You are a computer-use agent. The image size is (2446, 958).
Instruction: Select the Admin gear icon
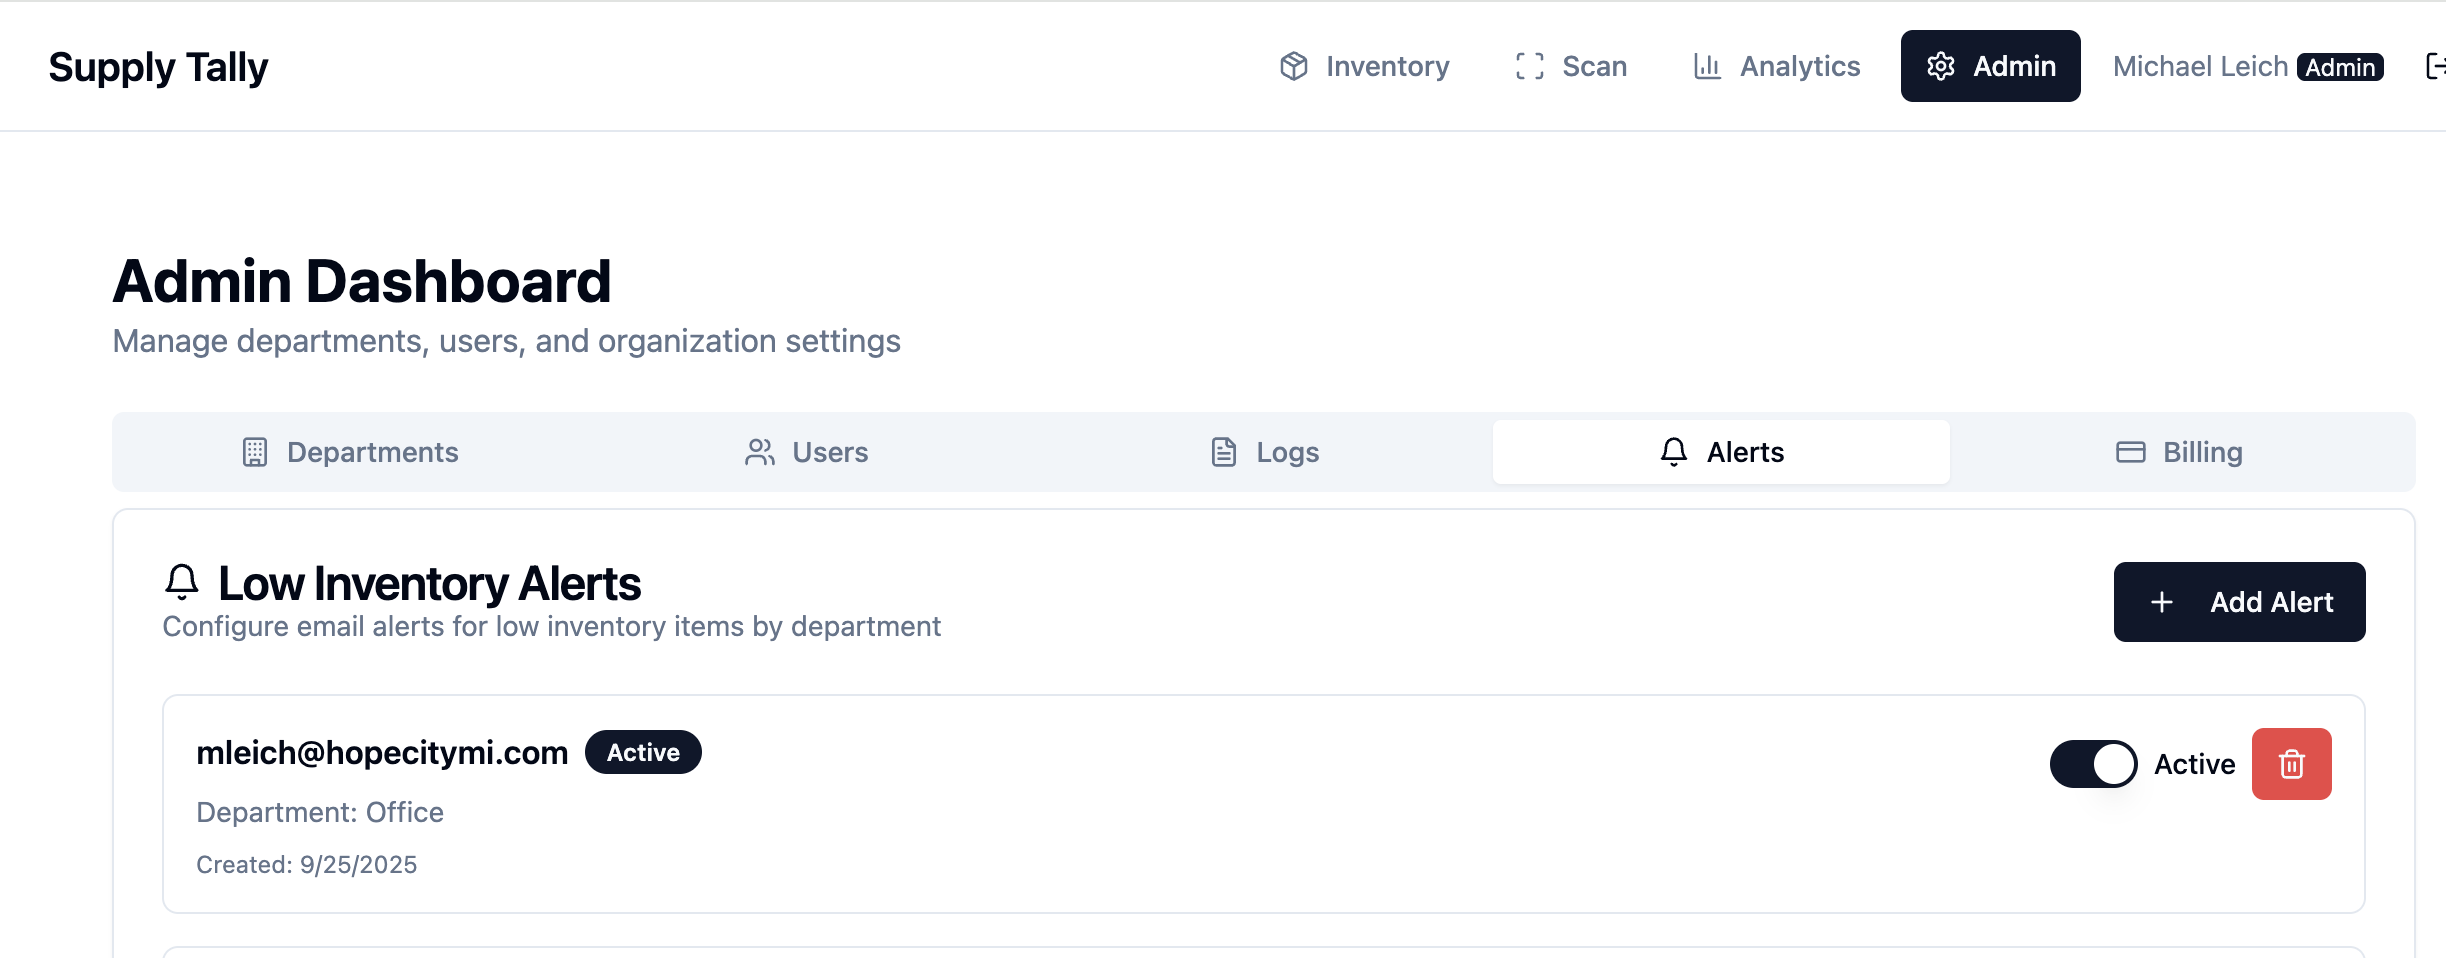point(1940,66)
